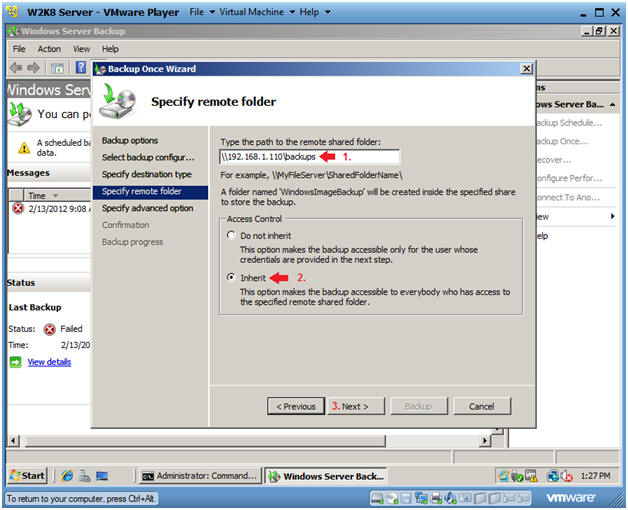628x510 pixels.
Task: Click the Server Manager quick launch icon
Action: coord(85,476)
